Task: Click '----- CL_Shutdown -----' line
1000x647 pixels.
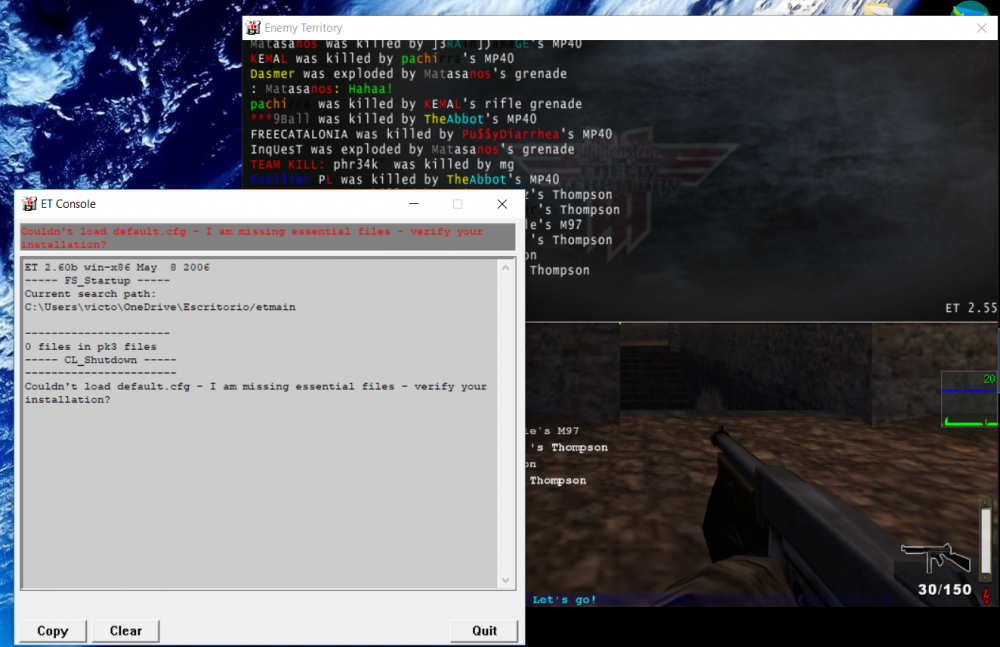Action: pyautogui.click(x=100, y=360)
